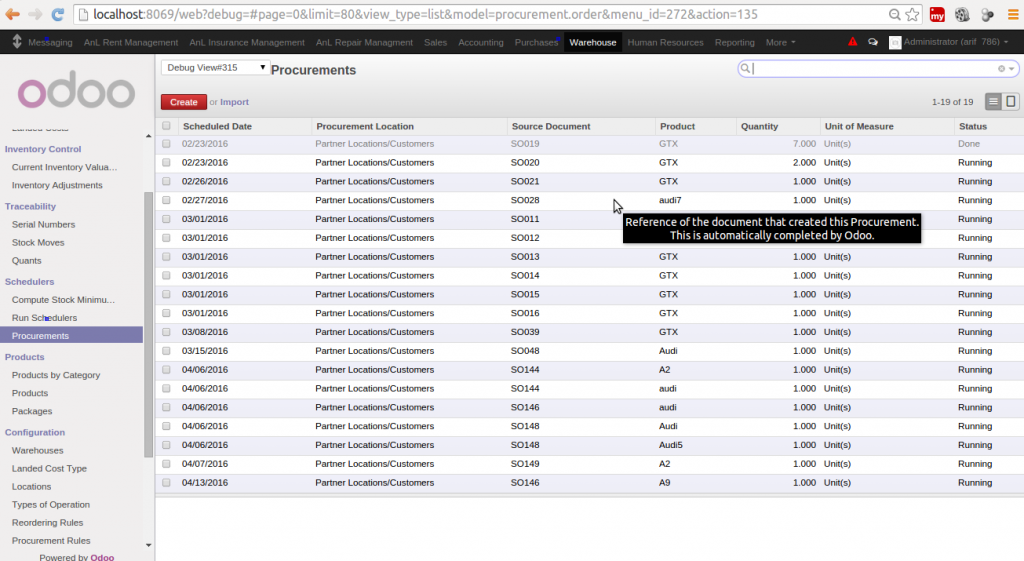The height and width of the screenshot is (561, 1024).
Task: Open the Accounting menu
Action: coord(481,43)
